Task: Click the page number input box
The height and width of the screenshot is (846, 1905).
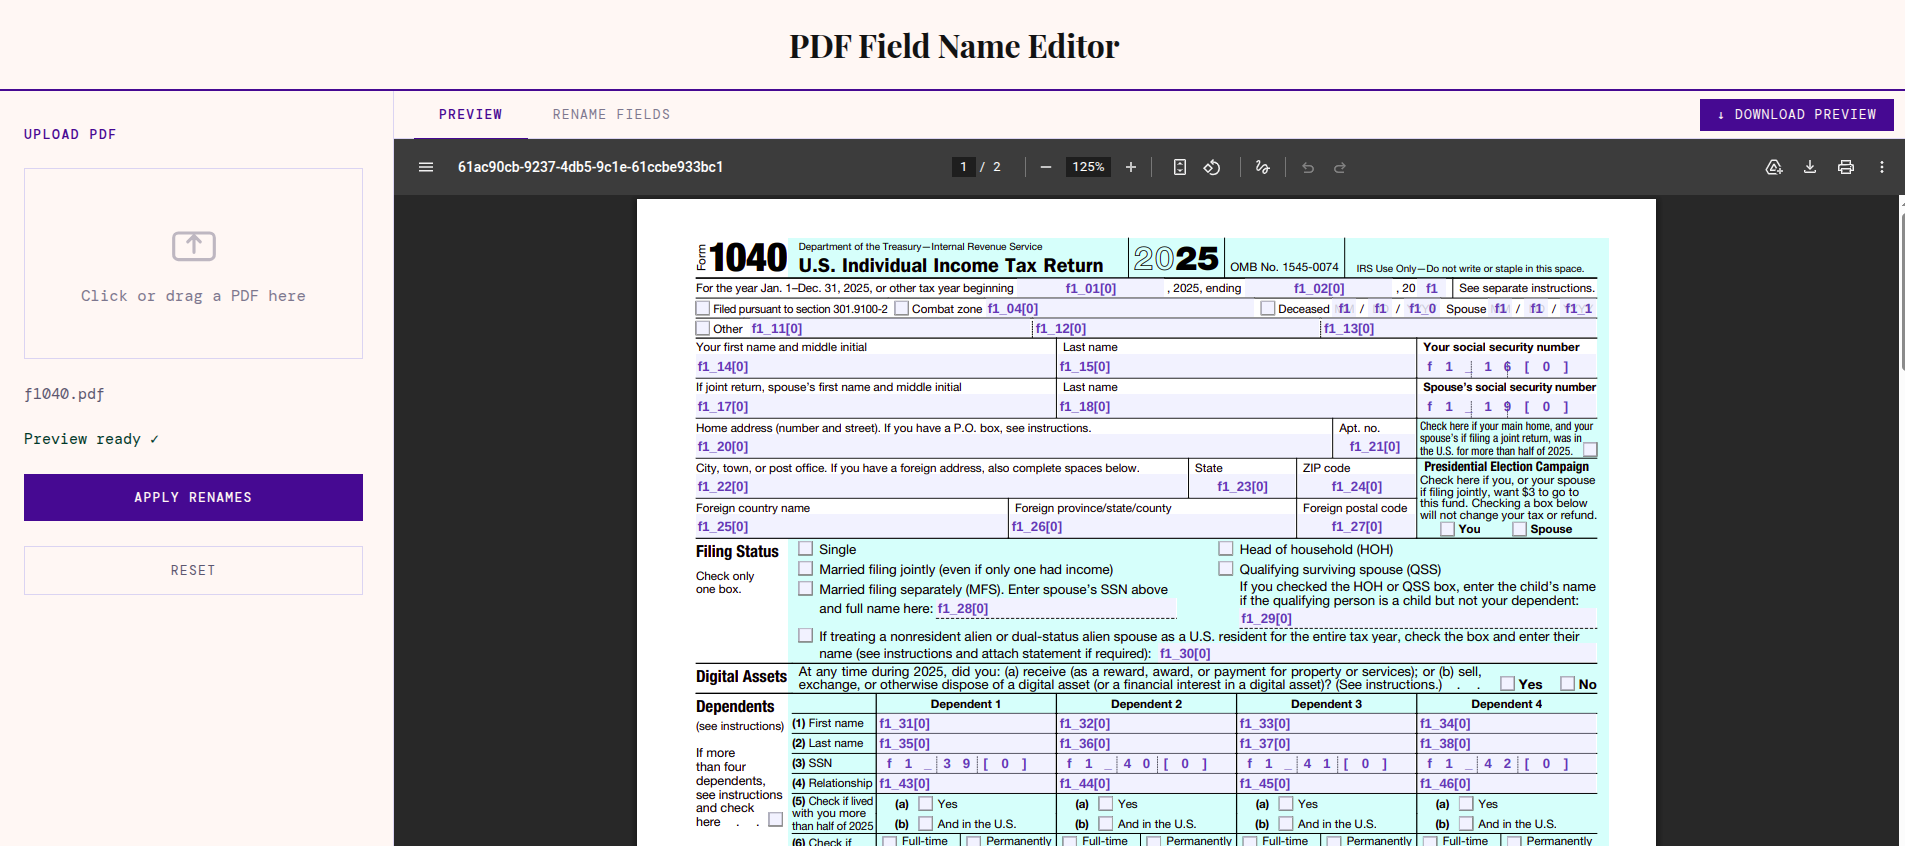Action: tap(963, 167)
